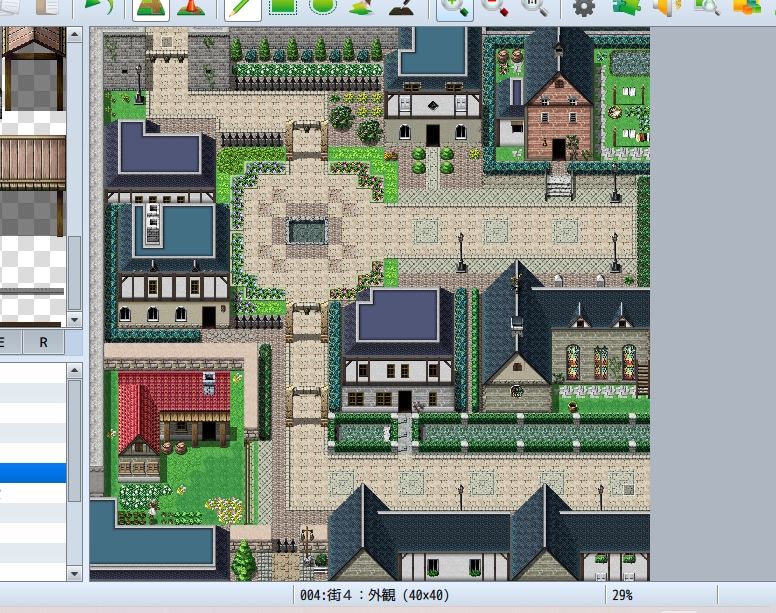Switch to tileset tab R
The width and height of the screenshot is (776, 613).
click(44, 342)
